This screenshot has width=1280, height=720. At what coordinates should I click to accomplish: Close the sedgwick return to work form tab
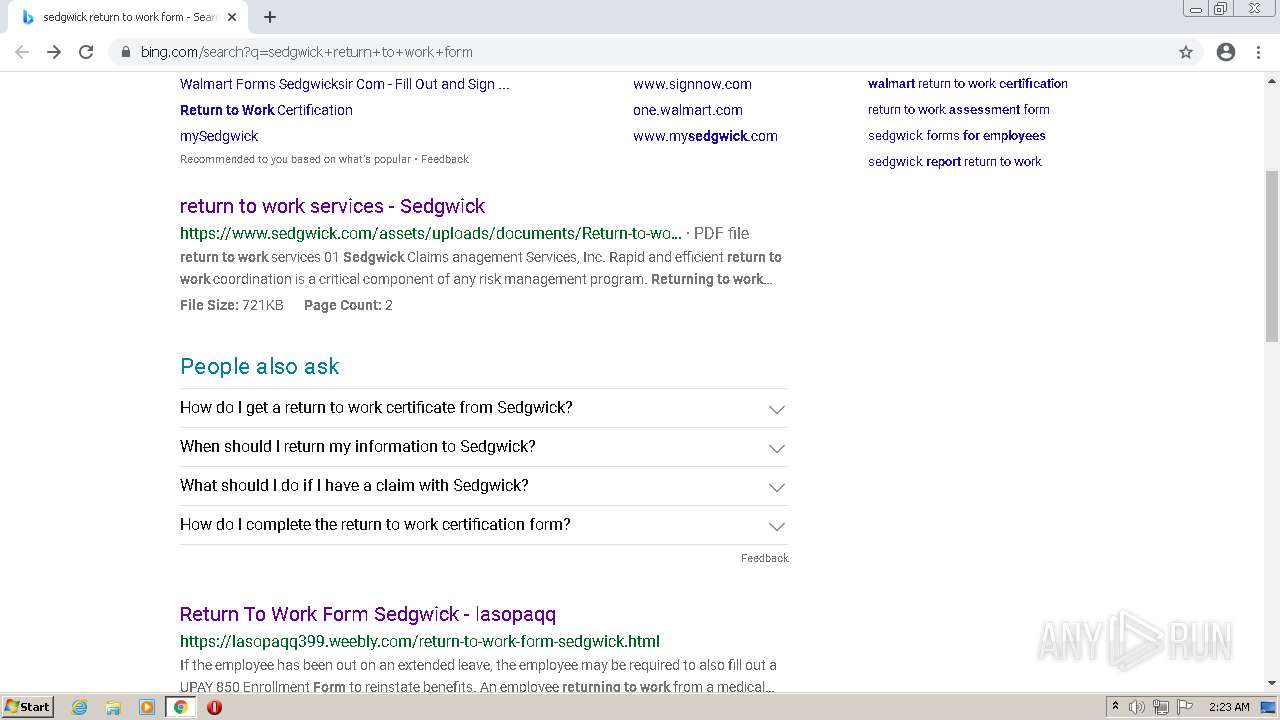[232, 17]
